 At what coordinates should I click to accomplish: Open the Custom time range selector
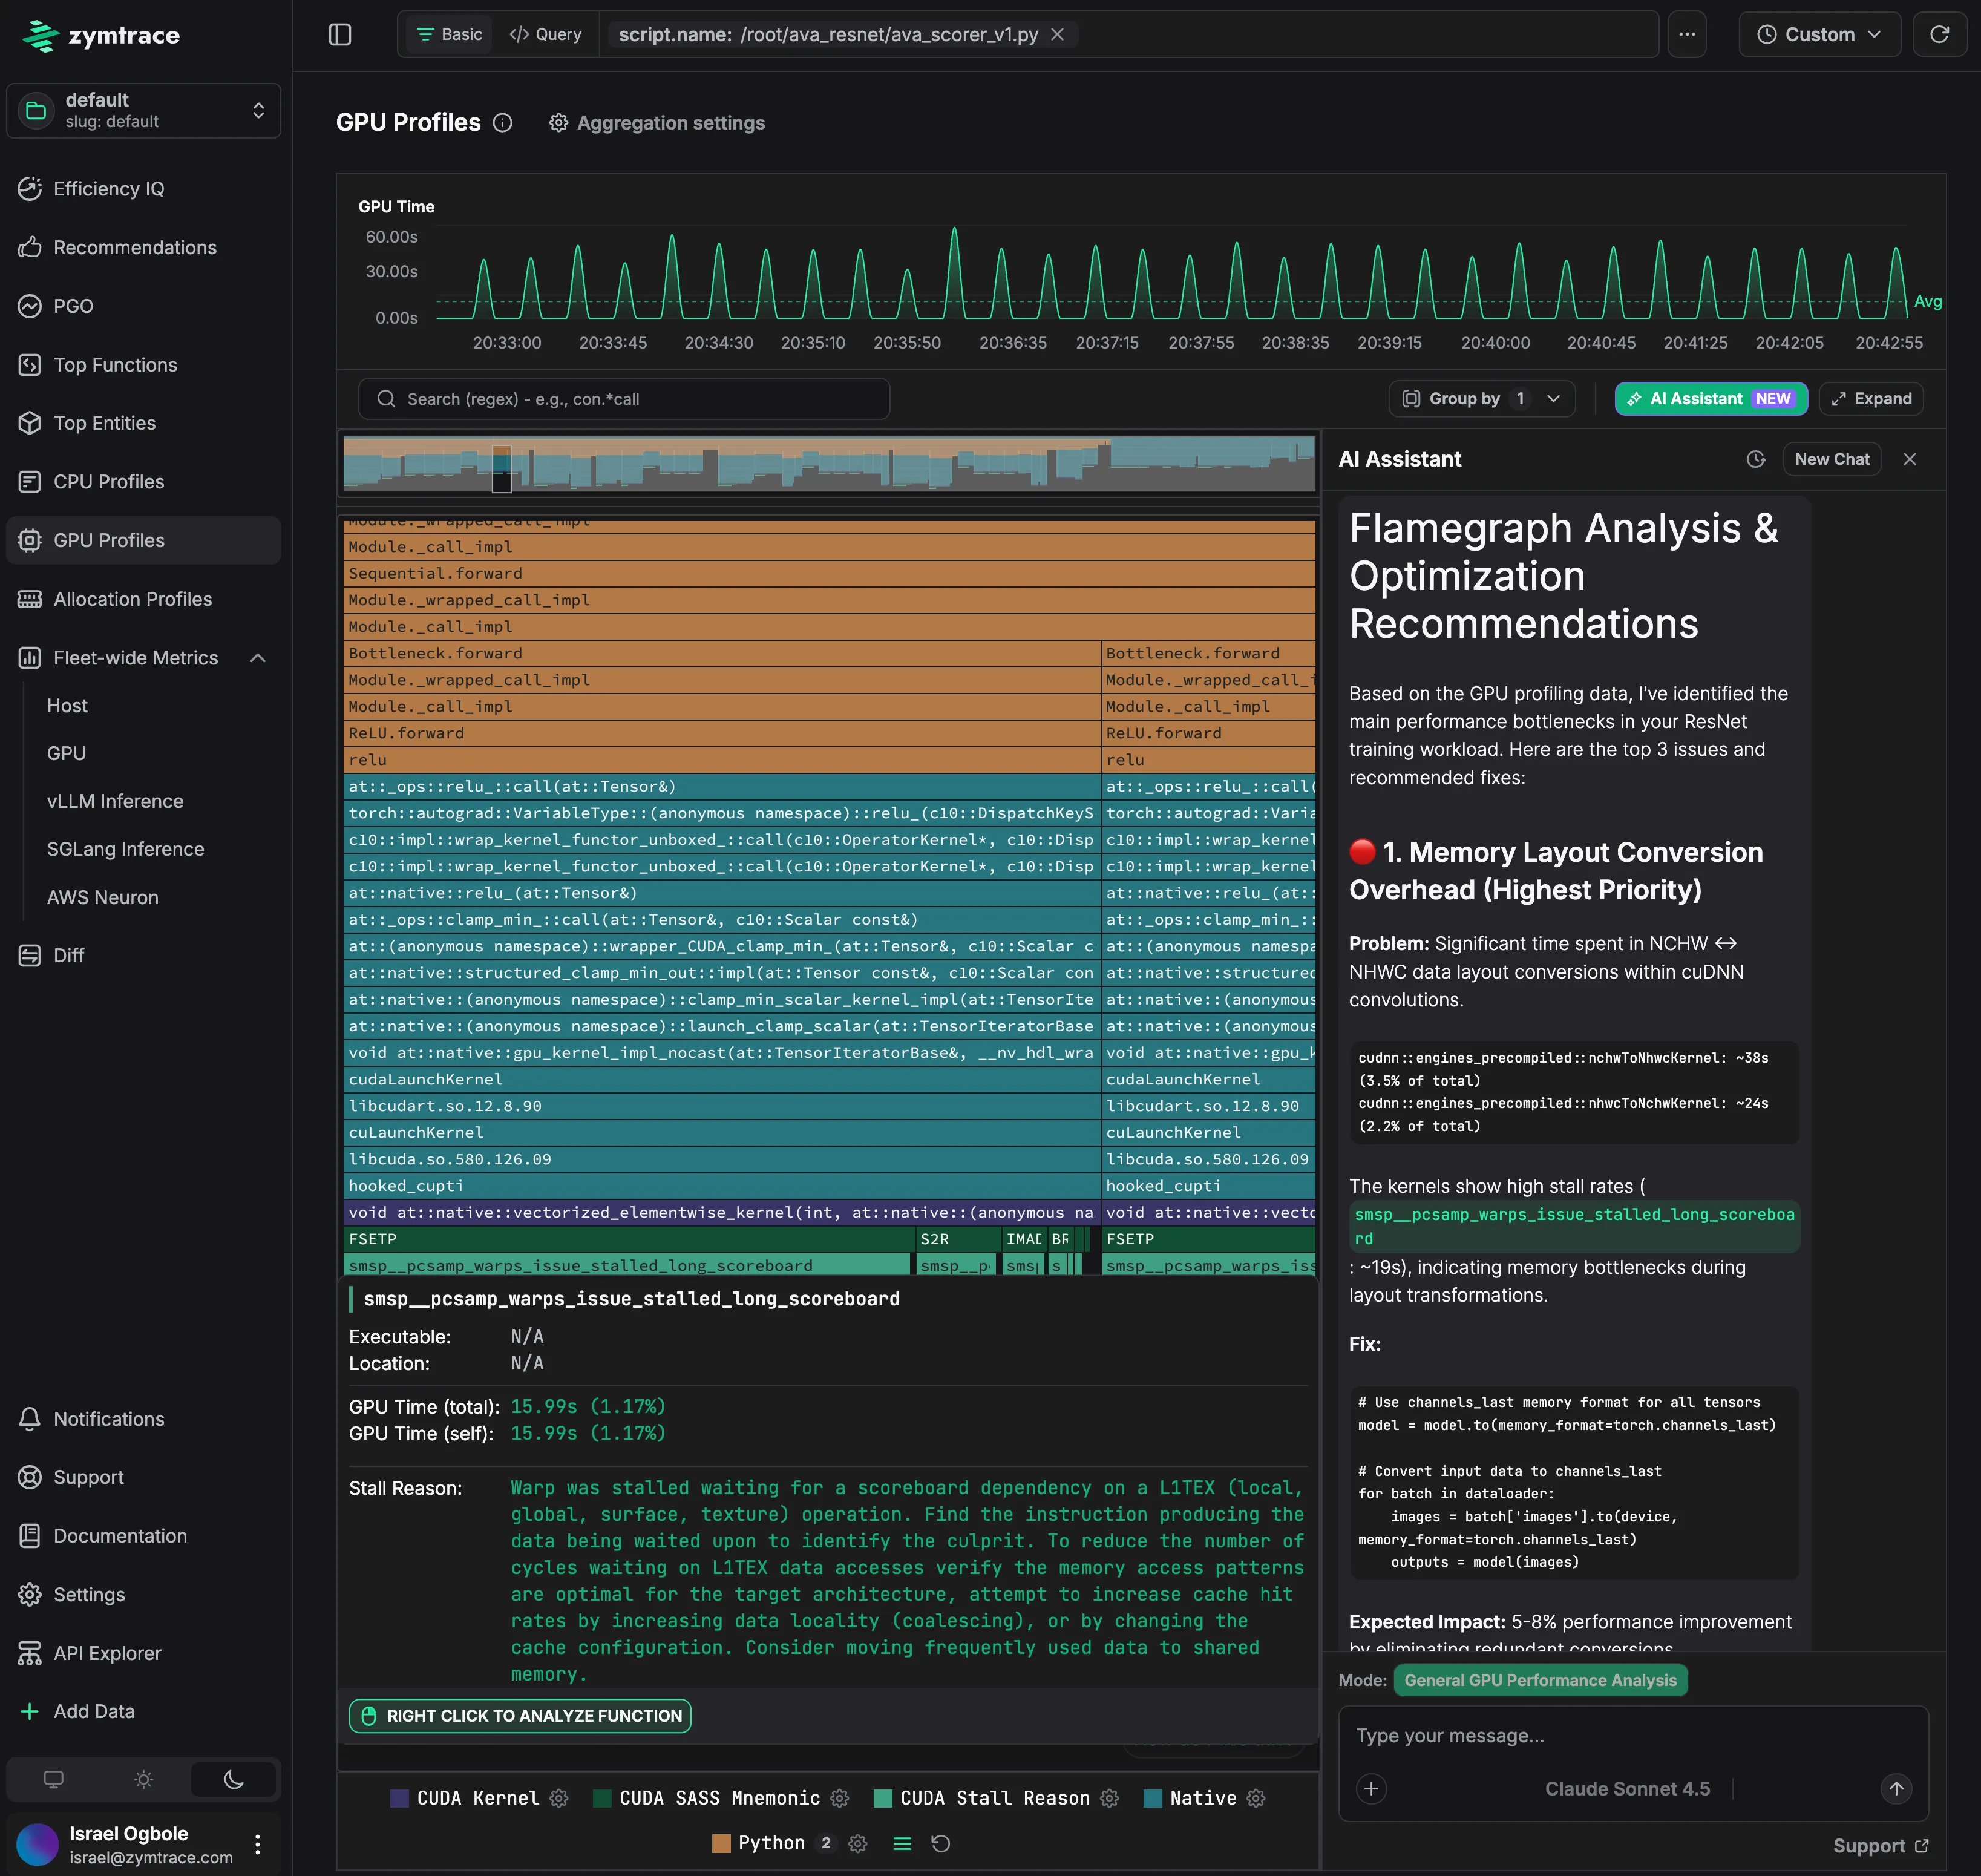click(1818, 33)
